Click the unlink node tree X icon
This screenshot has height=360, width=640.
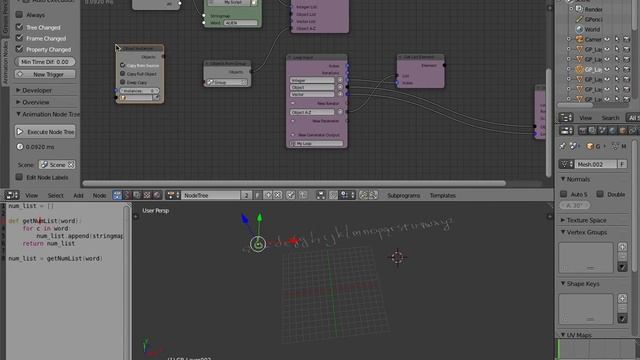(x=278, y=196)
